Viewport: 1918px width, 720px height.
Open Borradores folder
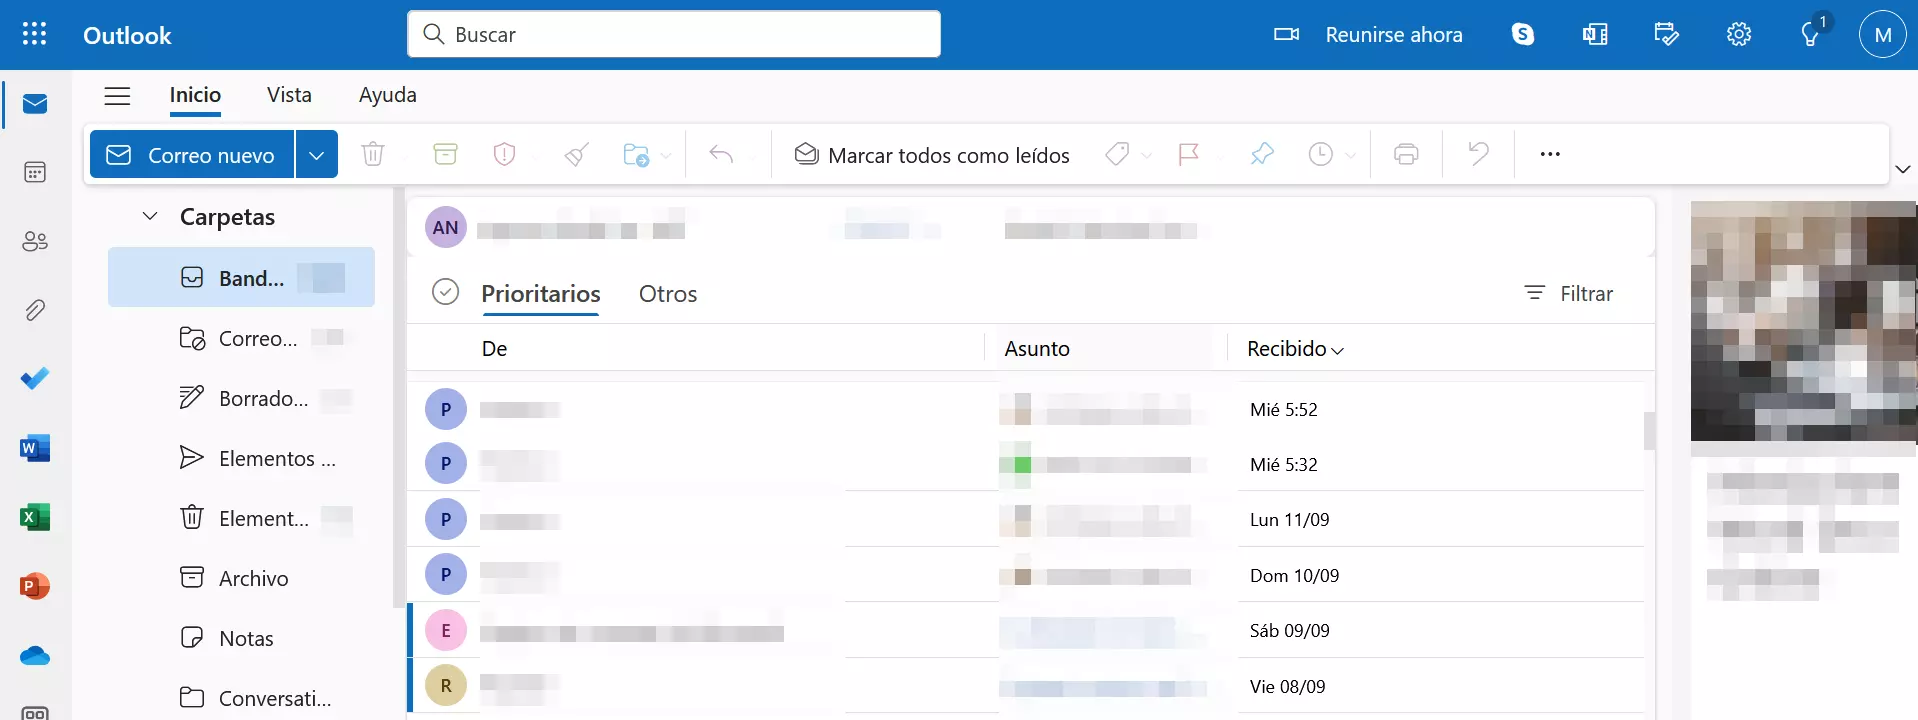coord(241,398)
